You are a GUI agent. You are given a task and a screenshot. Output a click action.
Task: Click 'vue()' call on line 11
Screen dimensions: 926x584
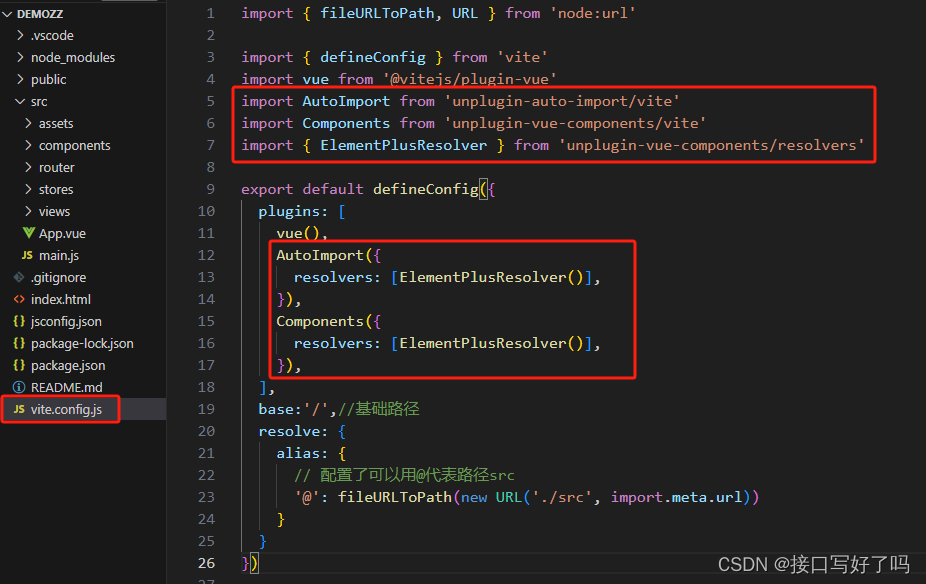tap(298, 233)
